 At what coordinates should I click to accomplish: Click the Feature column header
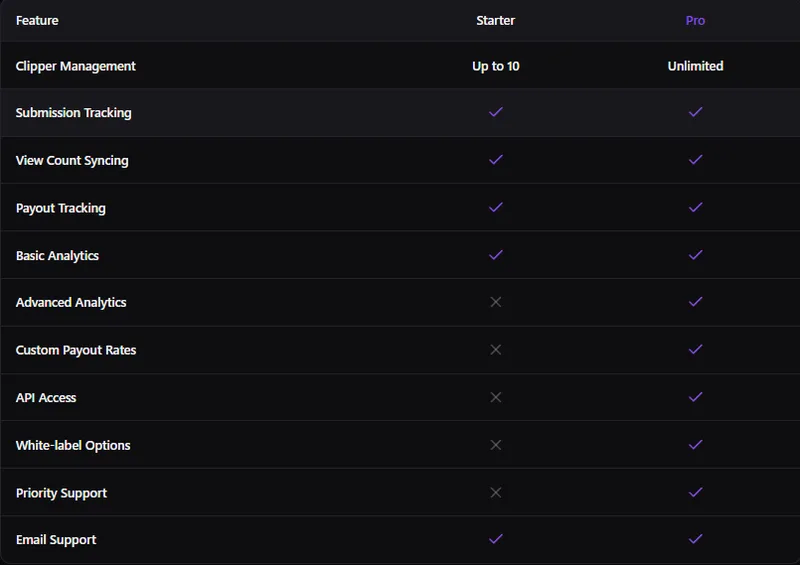[37, 20]
